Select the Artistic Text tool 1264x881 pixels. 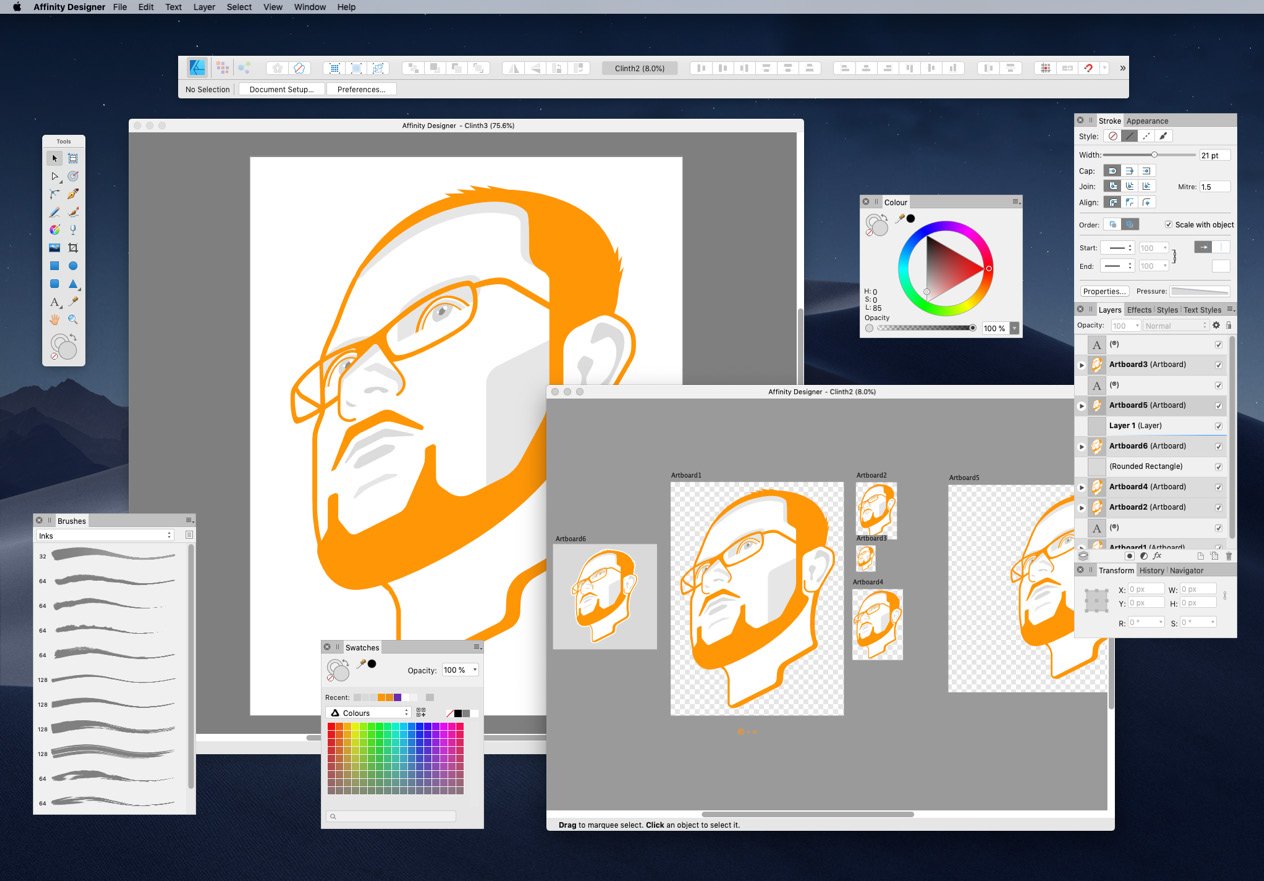click(55, 302)
